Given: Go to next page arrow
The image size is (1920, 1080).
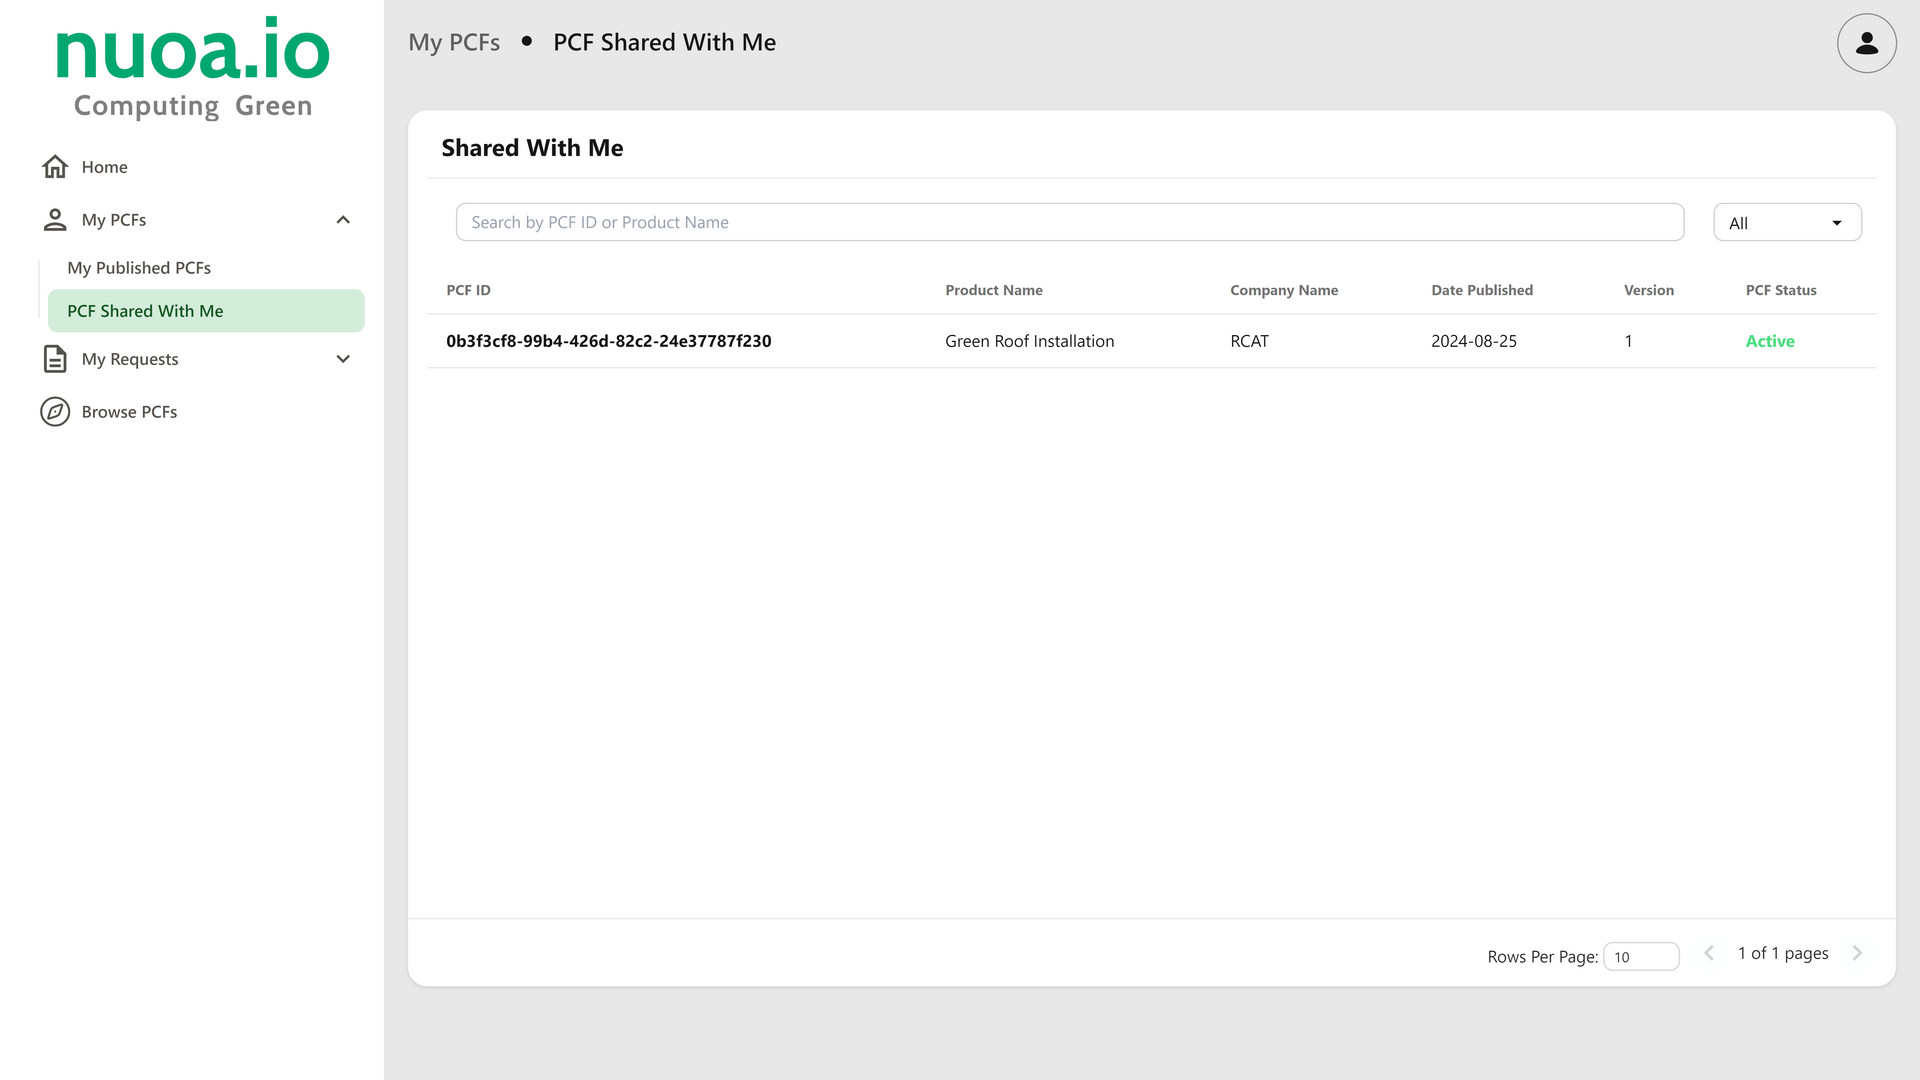Looking at the screenshot, I should coord(1857,953).
